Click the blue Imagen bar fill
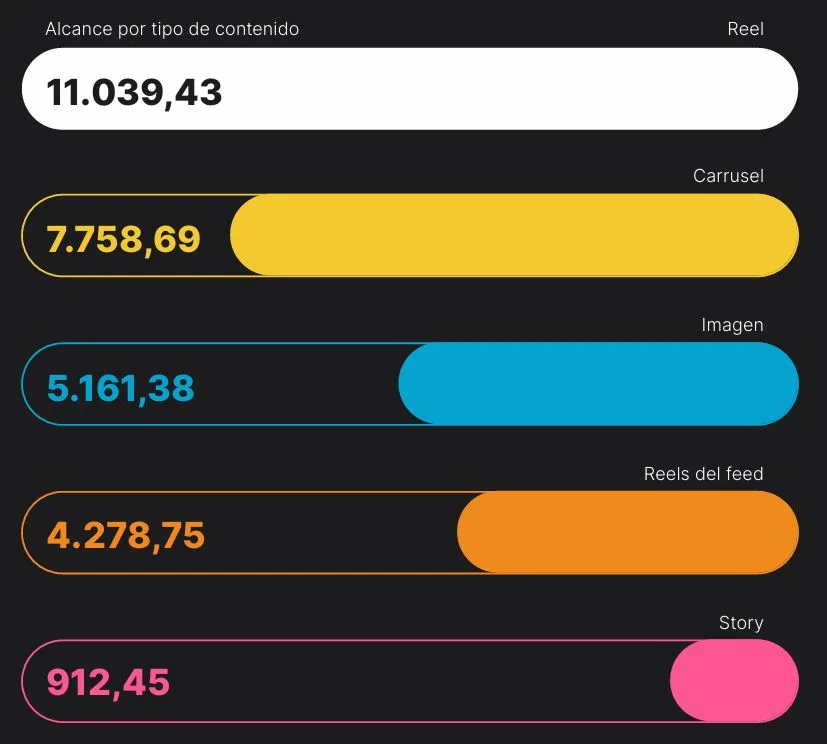 pyautogui.click(x=599, y=384)
